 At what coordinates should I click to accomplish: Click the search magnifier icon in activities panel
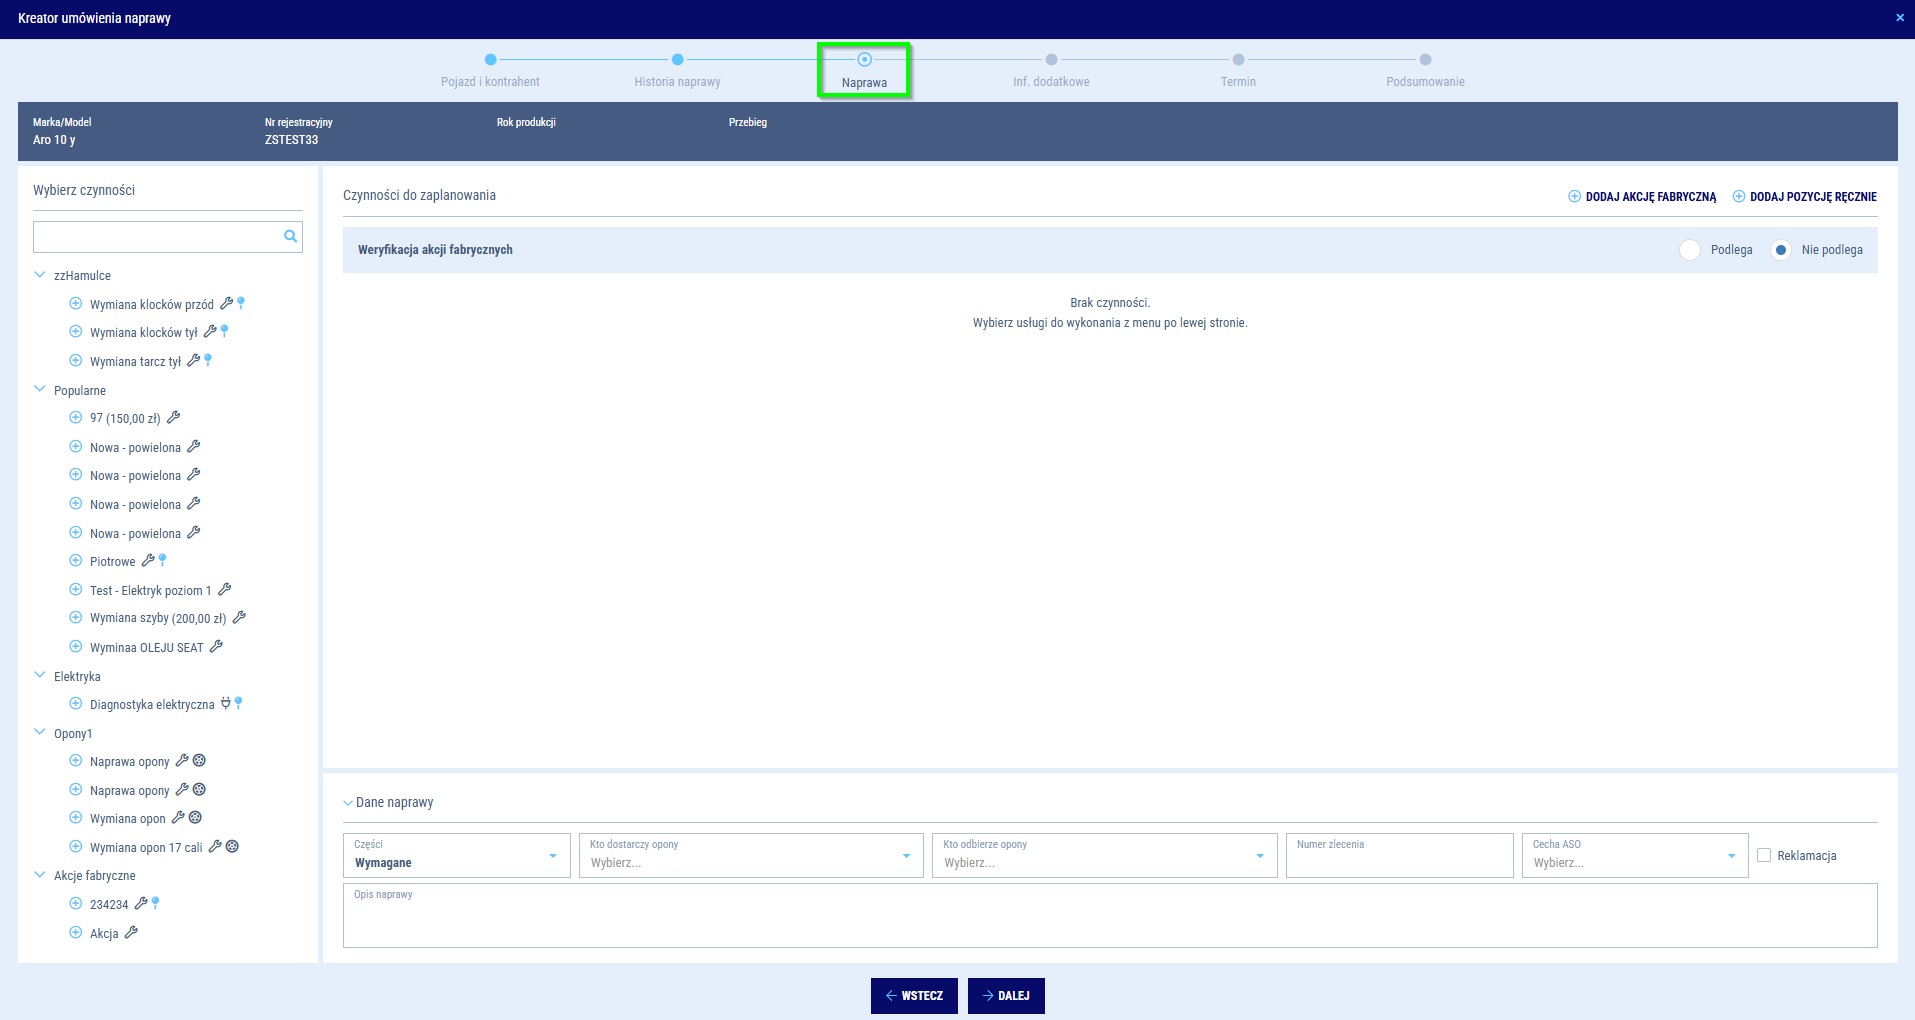[x=290, y=237]
